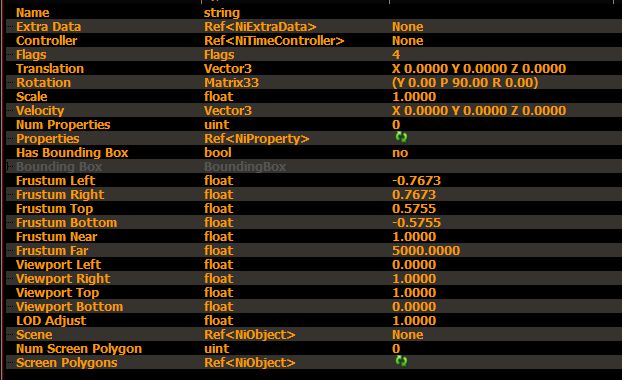622x380 pixels.
Task: Select the LOD Adjust value
Action: pos(414,321)
